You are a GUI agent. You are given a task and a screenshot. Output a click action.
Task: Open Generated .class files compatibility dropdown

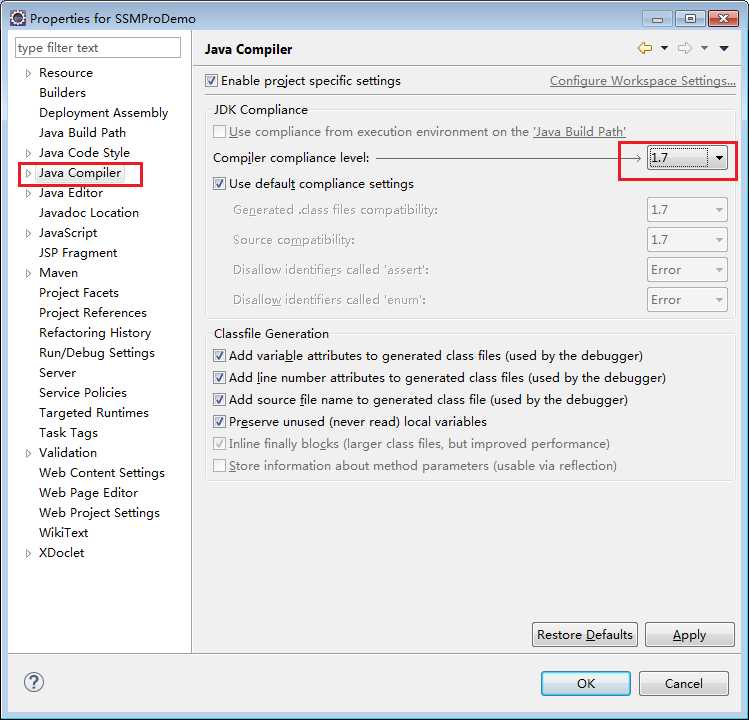687,210
